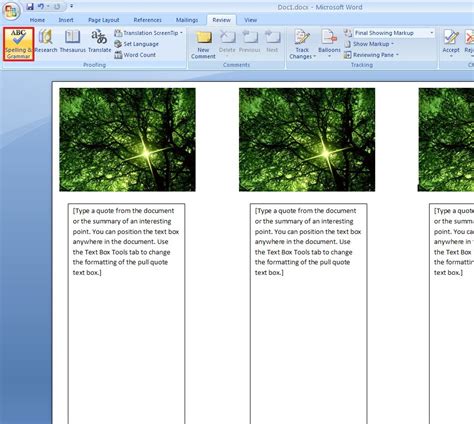
Task: Click the Display for Review page icon
Action: [348, 33]
